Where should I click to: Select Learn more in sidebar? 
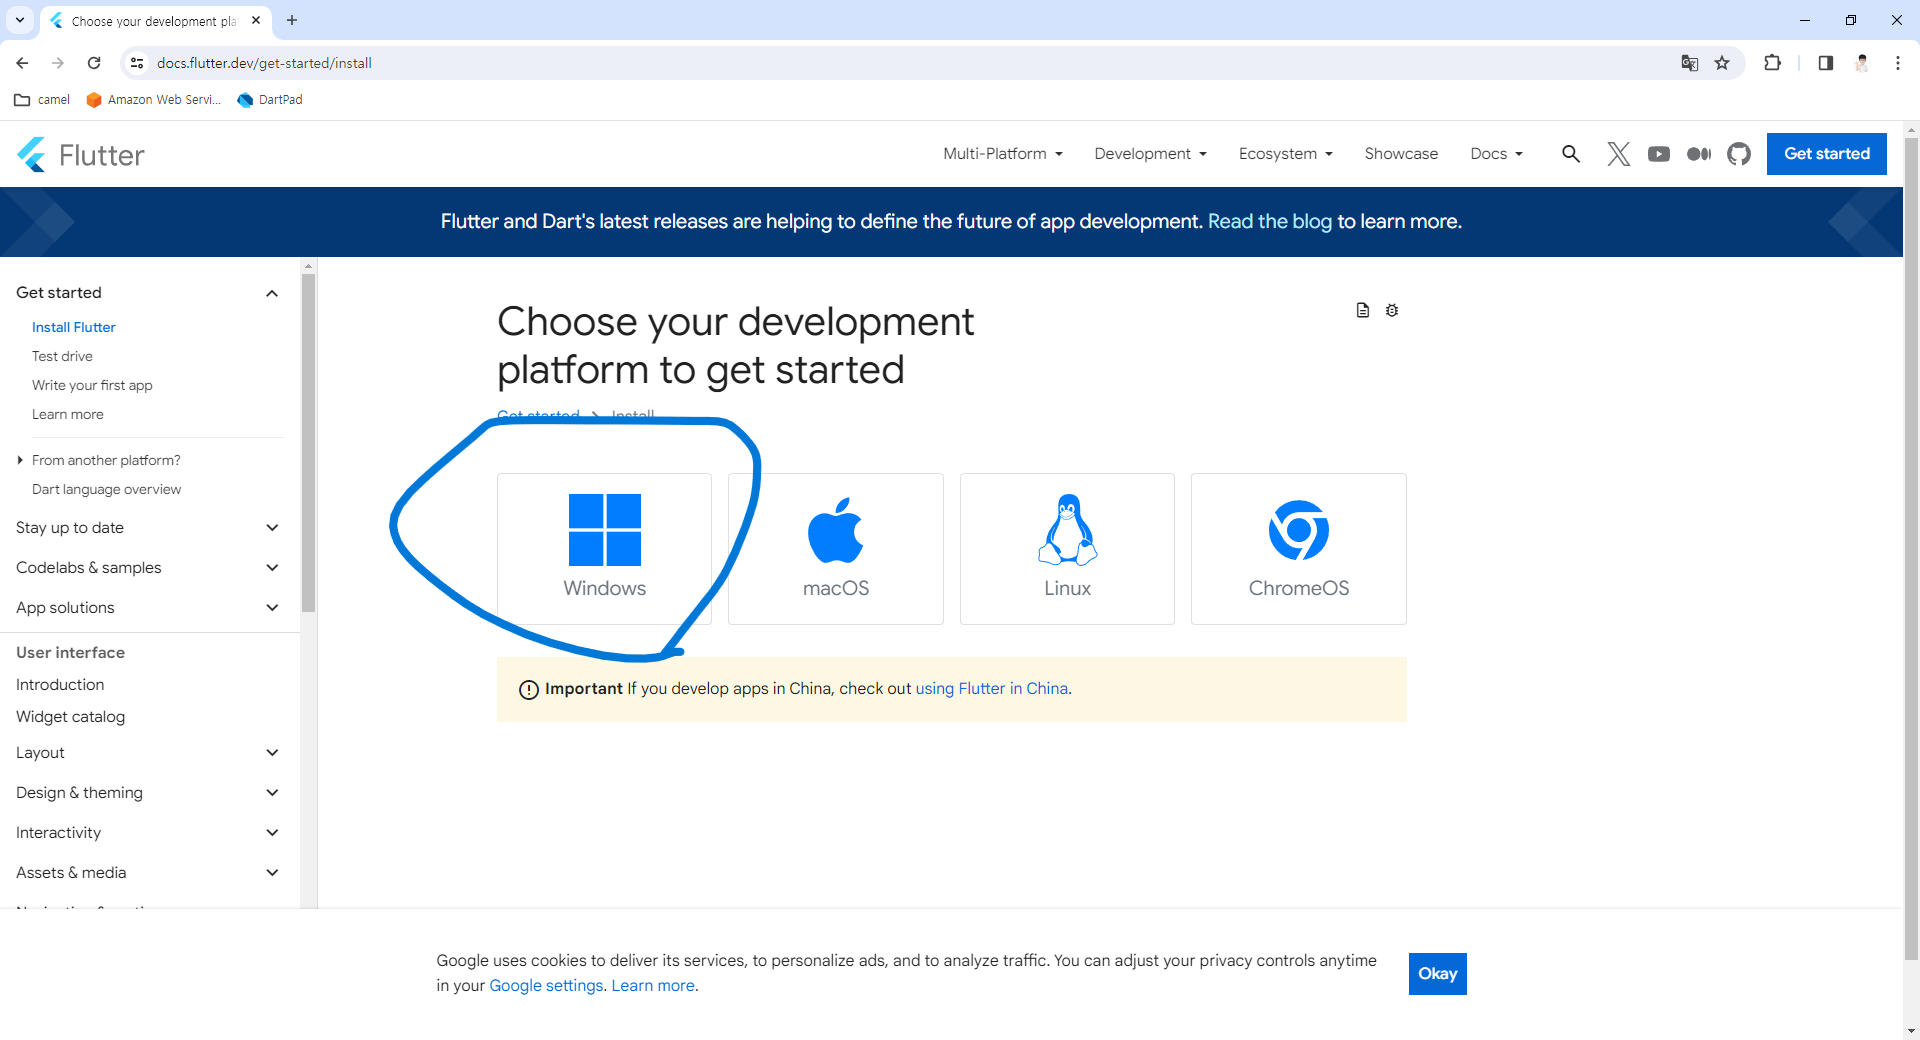[68, 414]
